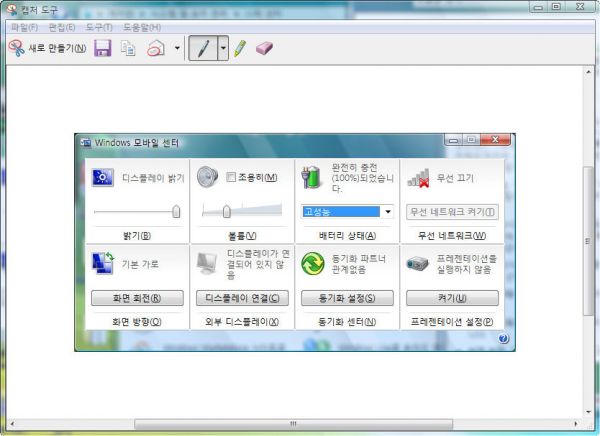
Task: Select the yellow Highlighter tool
Action: 240,48
